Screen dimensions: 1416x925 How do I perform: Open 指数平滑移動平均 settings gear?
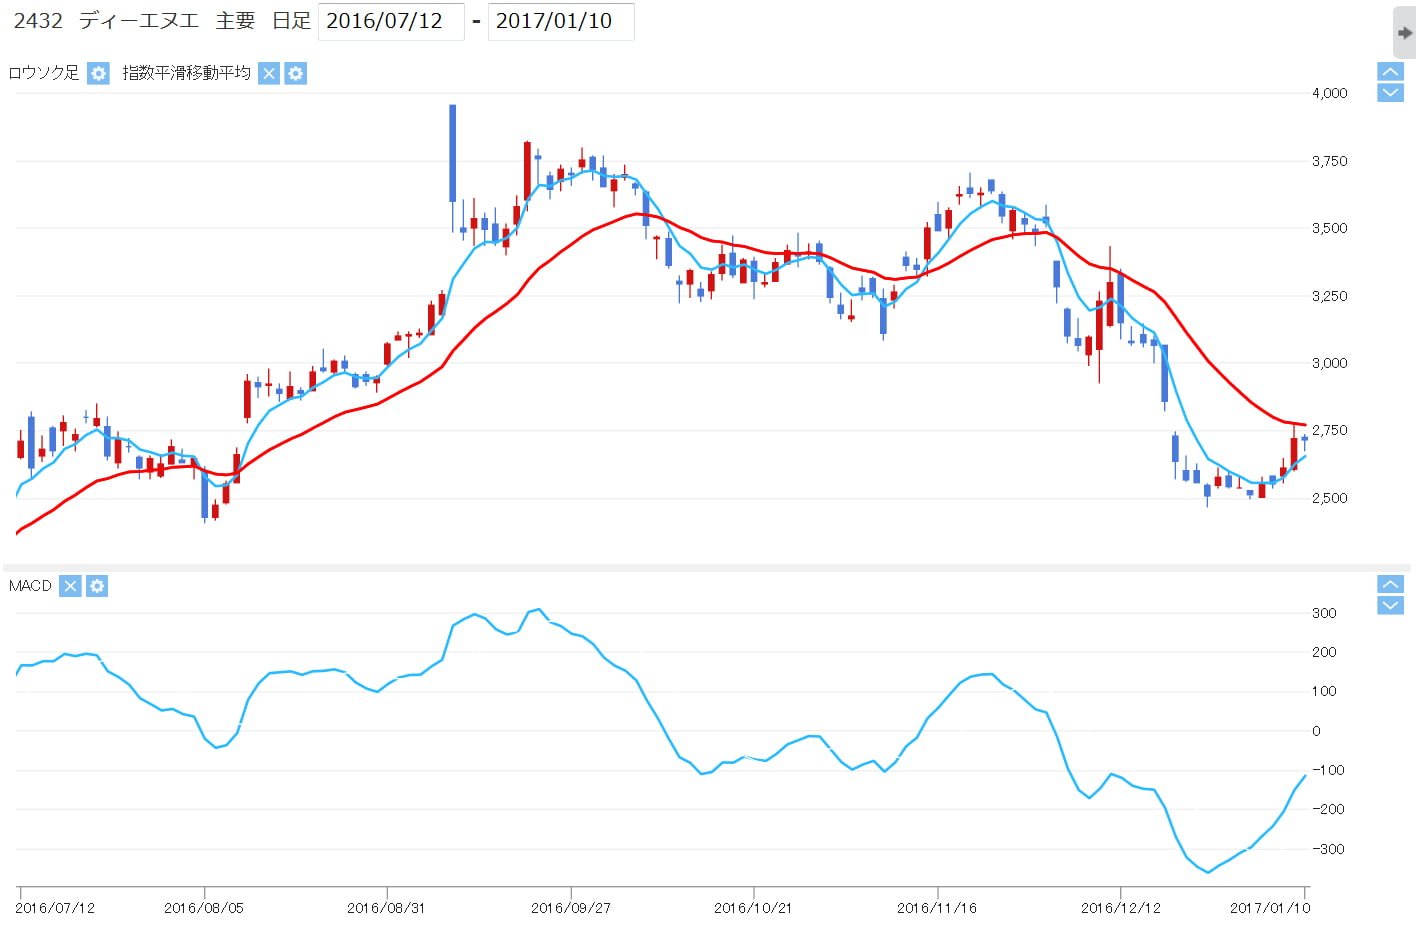point(296,73)
